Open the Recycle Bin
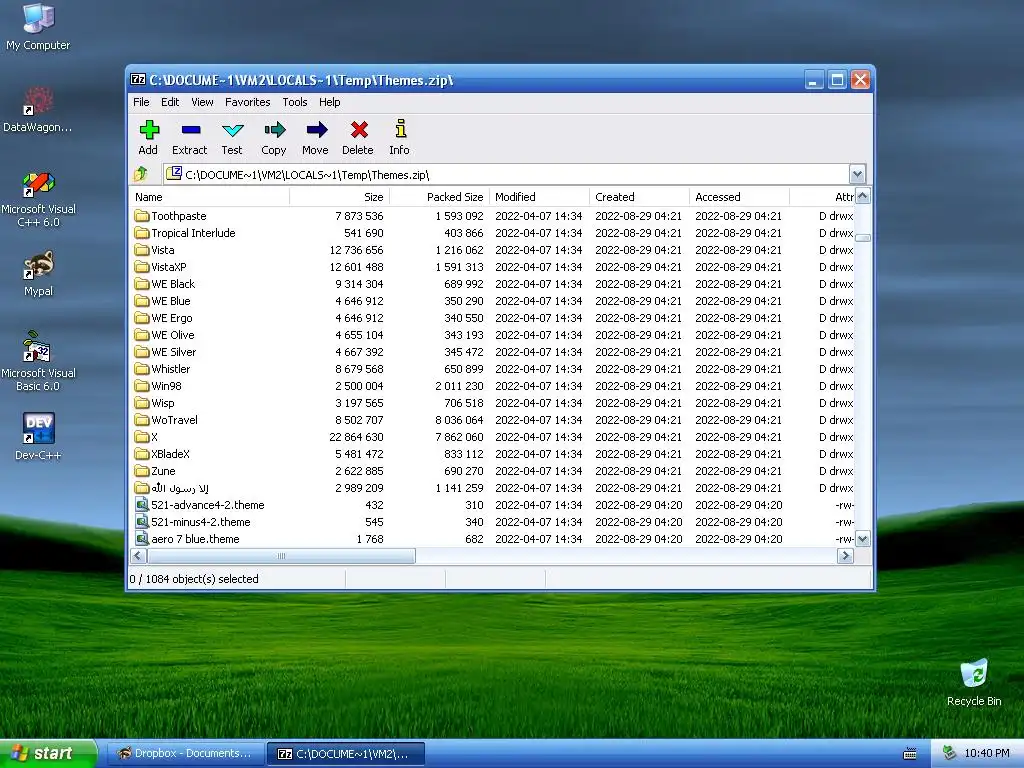The height and width of the screenshot is (768, 1024). [974, 682]
